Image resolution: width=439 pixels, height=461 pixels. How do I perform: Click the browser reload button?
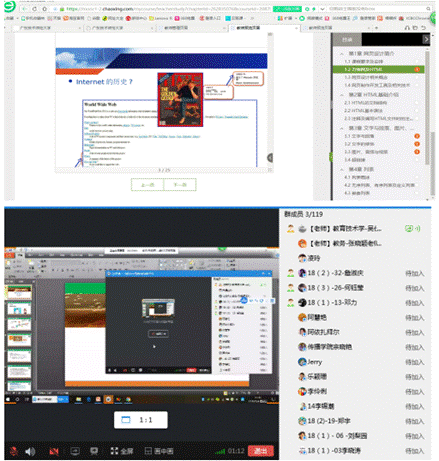coord(34,9)
